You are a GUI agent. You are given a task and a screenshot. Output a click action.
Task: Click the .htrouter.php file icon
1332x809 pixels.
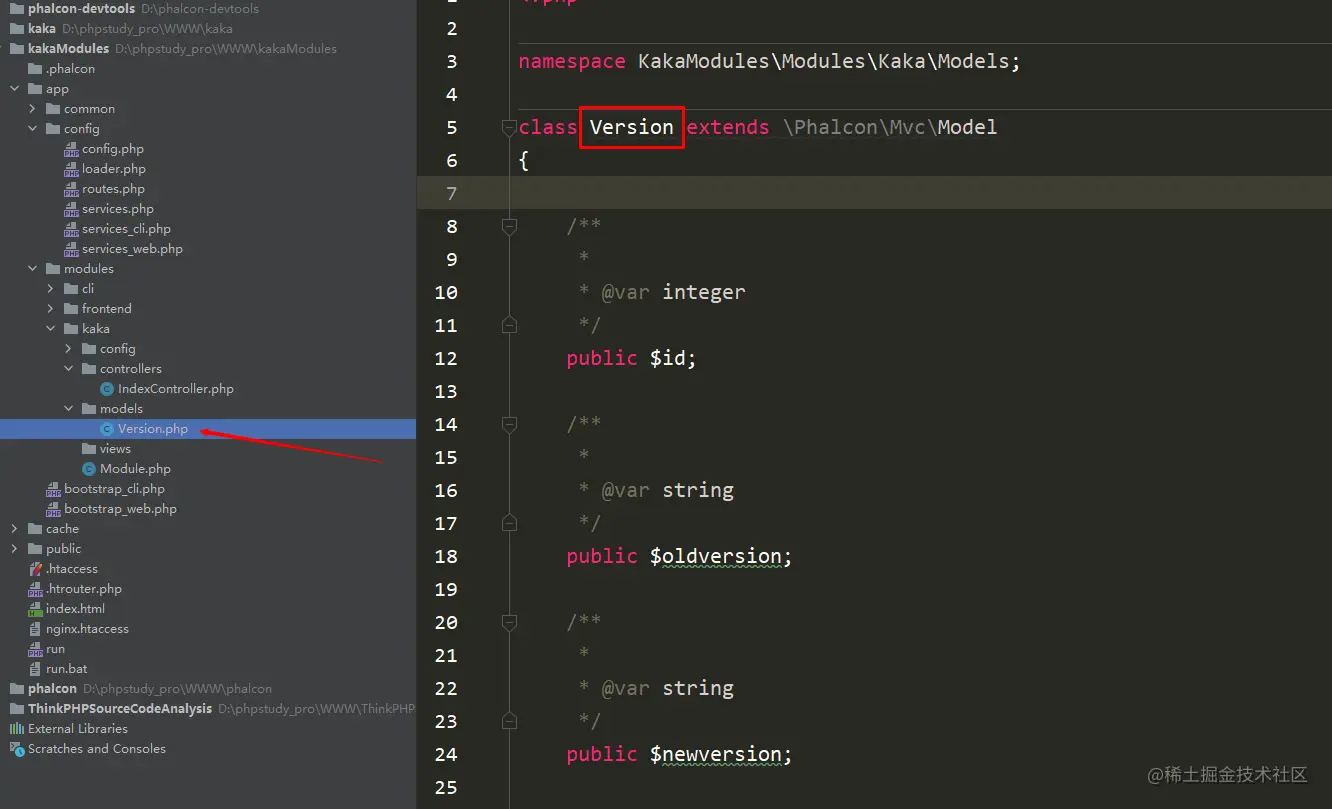[x=36, y=589]
